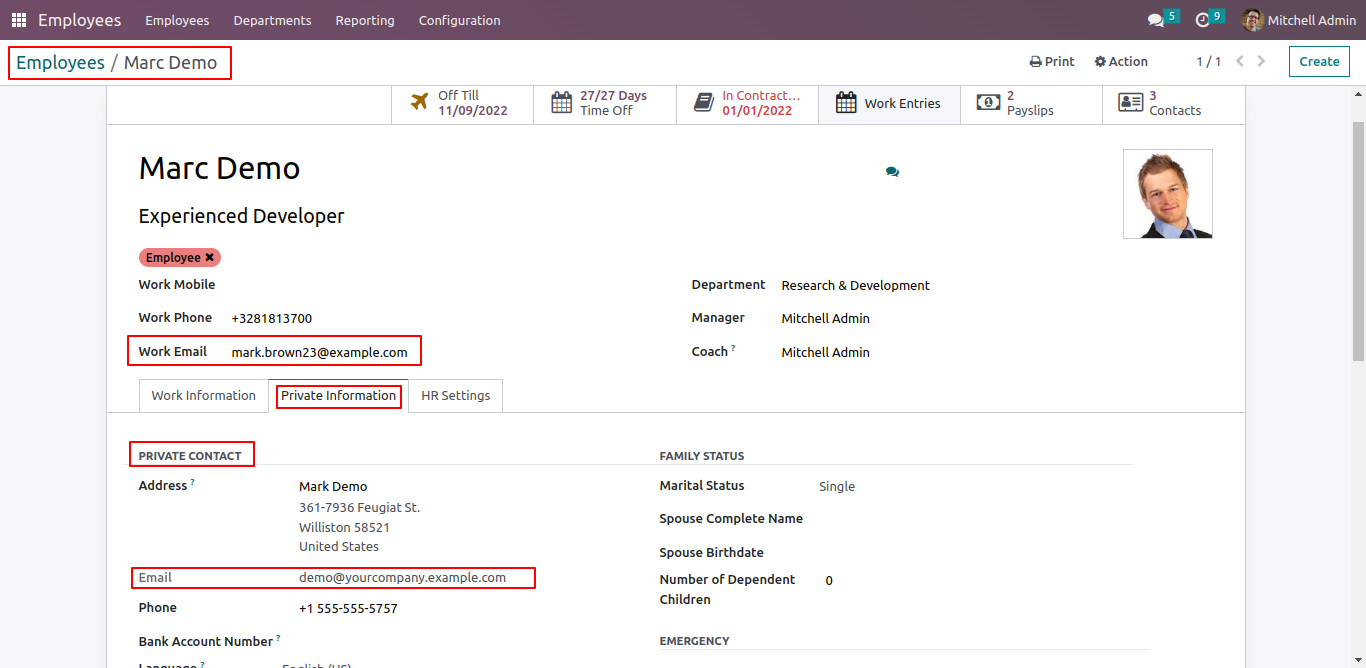Click the book icon for In Contract
This screenshot has height=668, width=1366.
[704, 102]
